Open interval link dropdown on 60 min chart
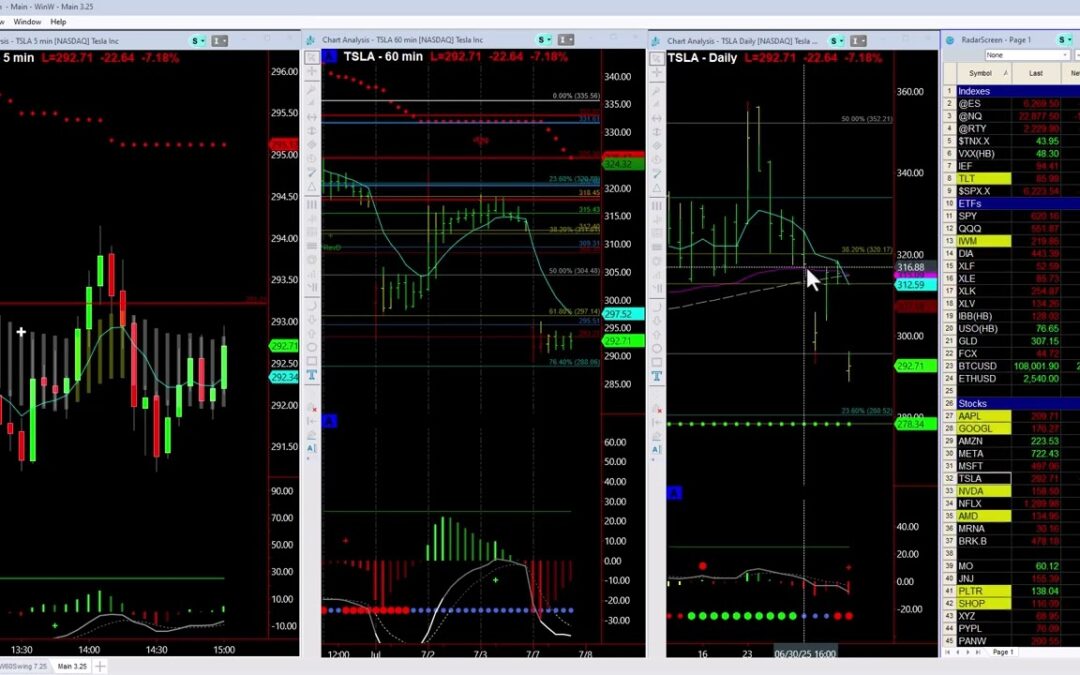 tap(565, 40)
